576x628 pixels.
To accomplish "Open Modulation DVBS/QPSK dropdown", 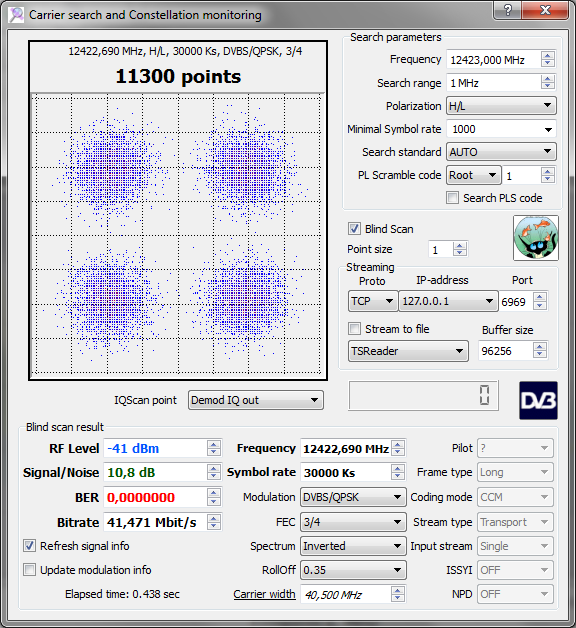I will 353,497.
